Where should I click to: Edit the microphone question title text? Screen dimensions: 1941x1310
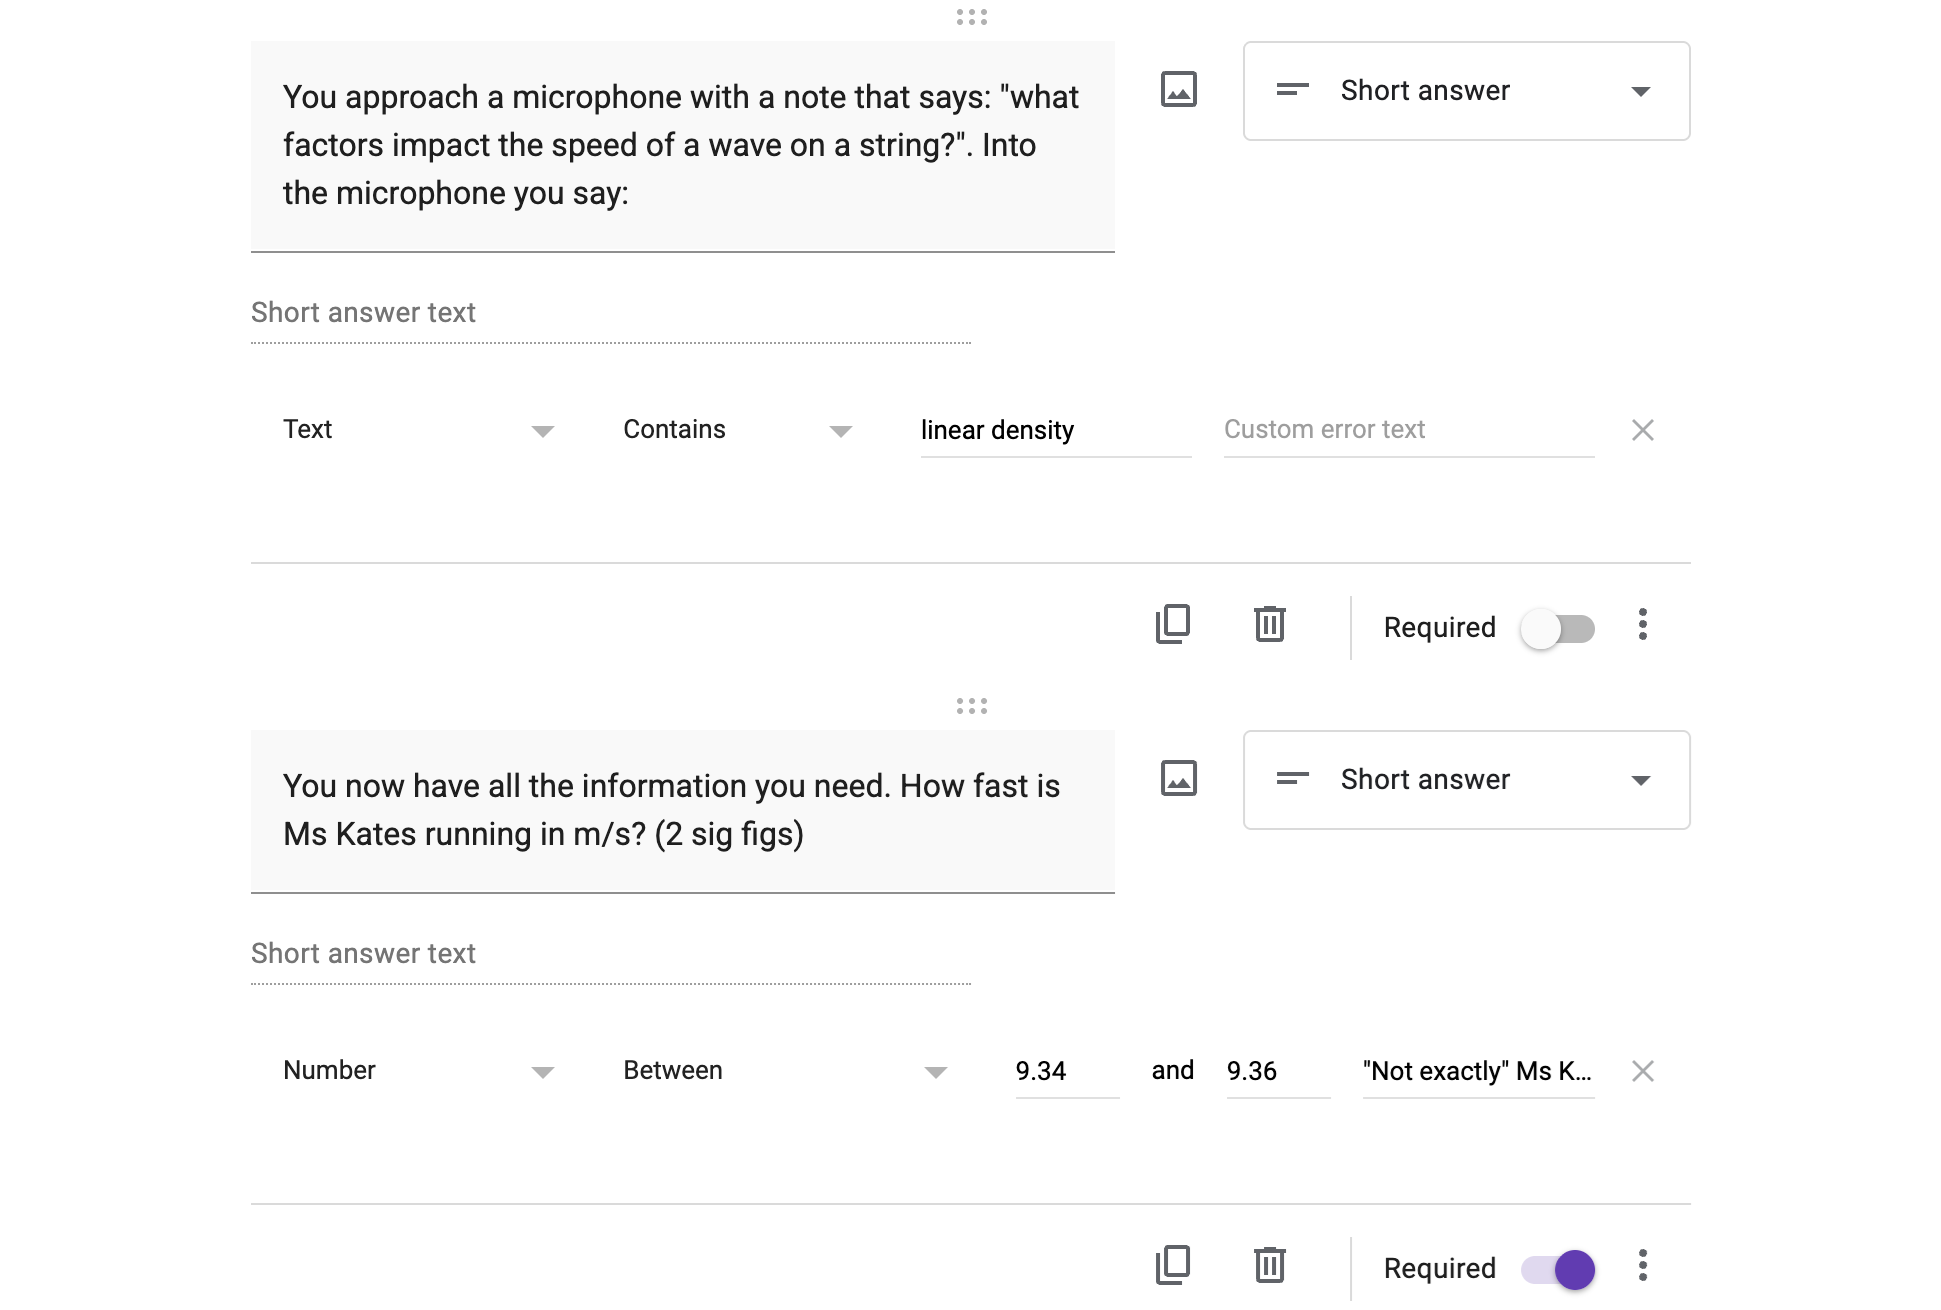tap(683, 146)
